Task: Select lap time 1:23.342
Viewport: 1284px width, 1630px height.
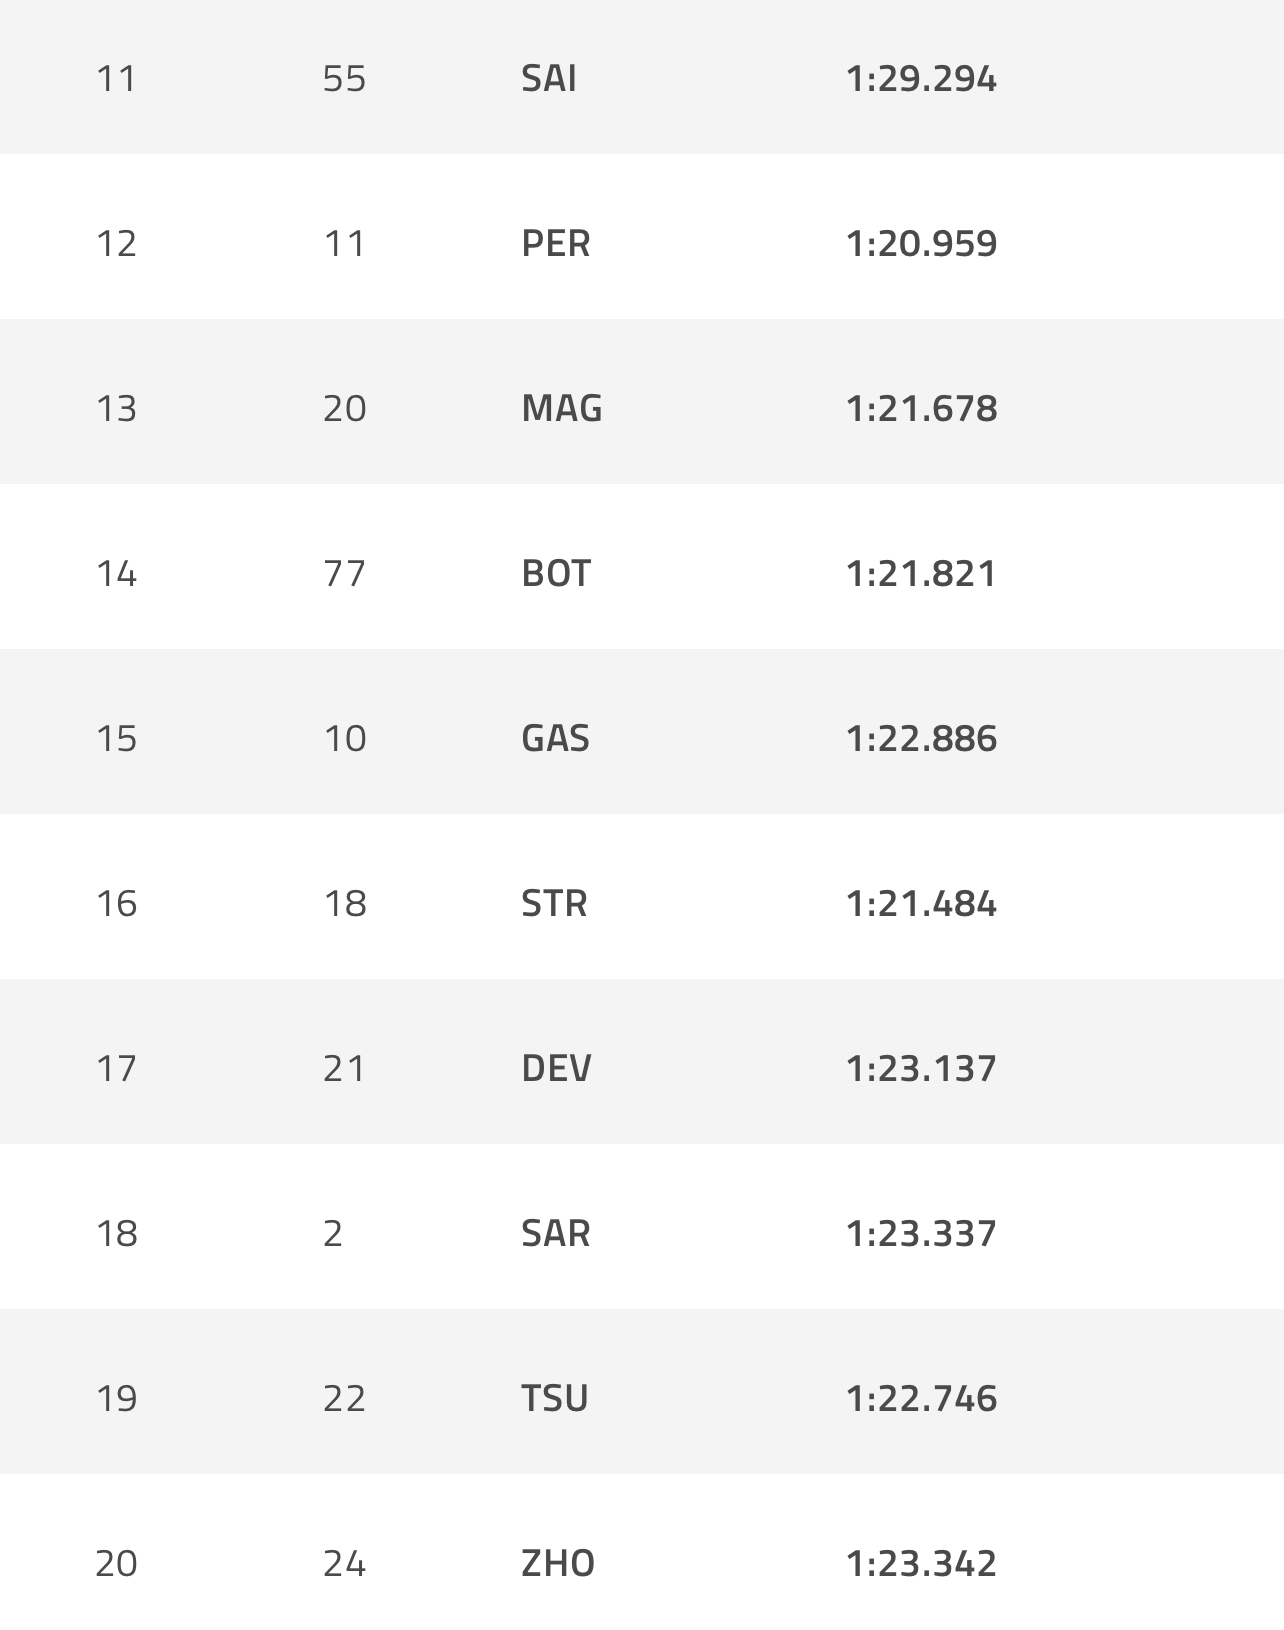Action: 921,1563
